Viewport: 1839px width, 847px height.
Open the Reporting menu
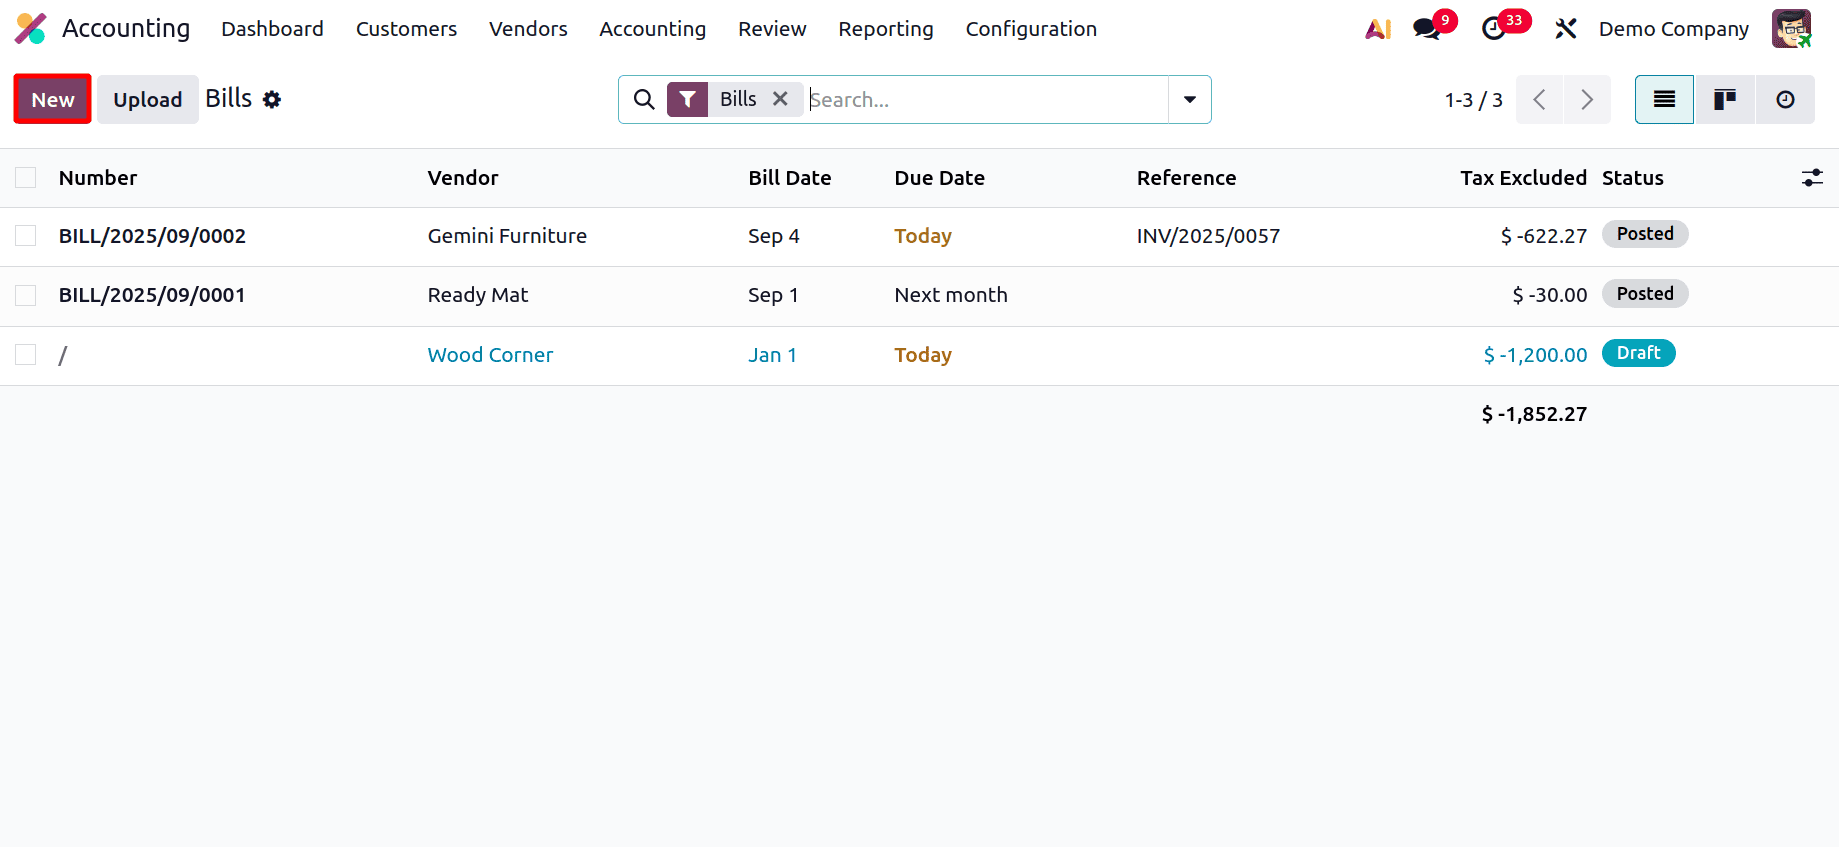click(885, 29)
